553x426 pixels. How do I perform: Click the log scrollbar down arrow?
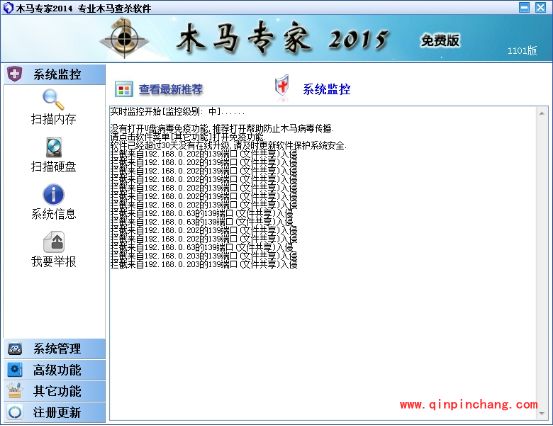[x=542, y=413]
